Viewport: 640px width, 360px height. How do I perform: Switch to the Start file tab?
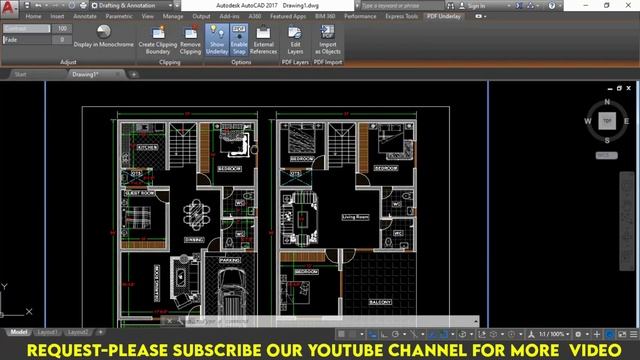click(20, 75)
